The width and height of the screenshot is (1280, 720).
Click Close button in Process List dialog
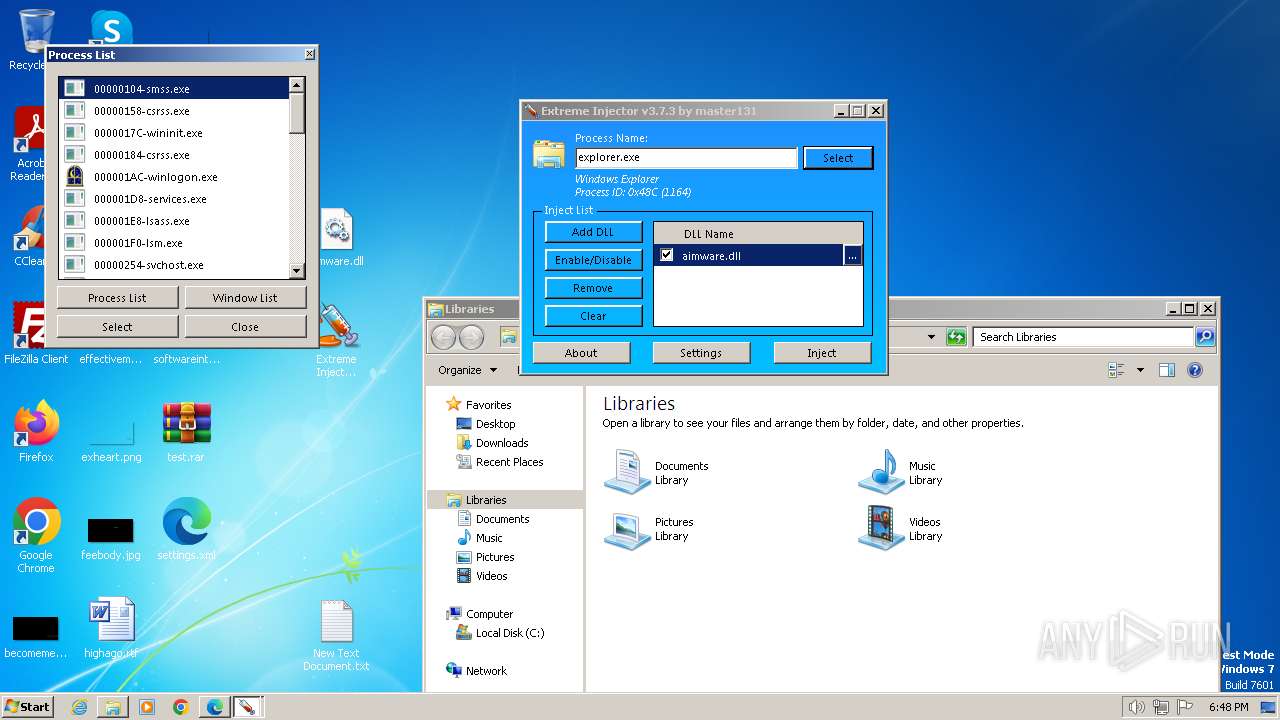coord(245,327)
